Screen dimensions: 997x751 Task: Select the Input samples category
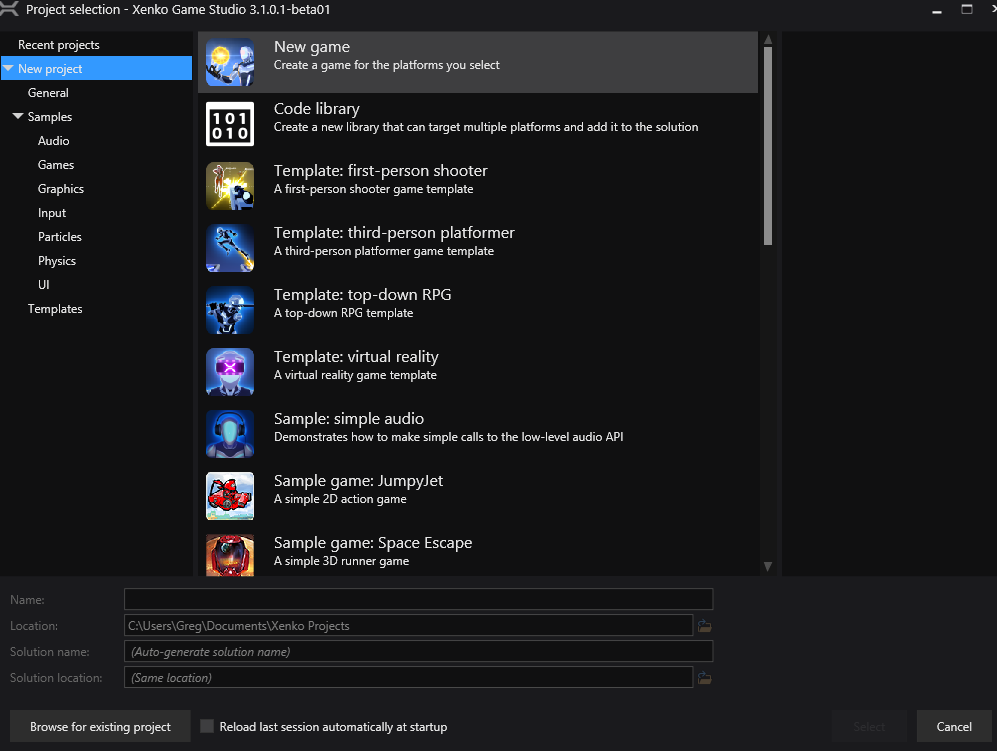[52, 213]
